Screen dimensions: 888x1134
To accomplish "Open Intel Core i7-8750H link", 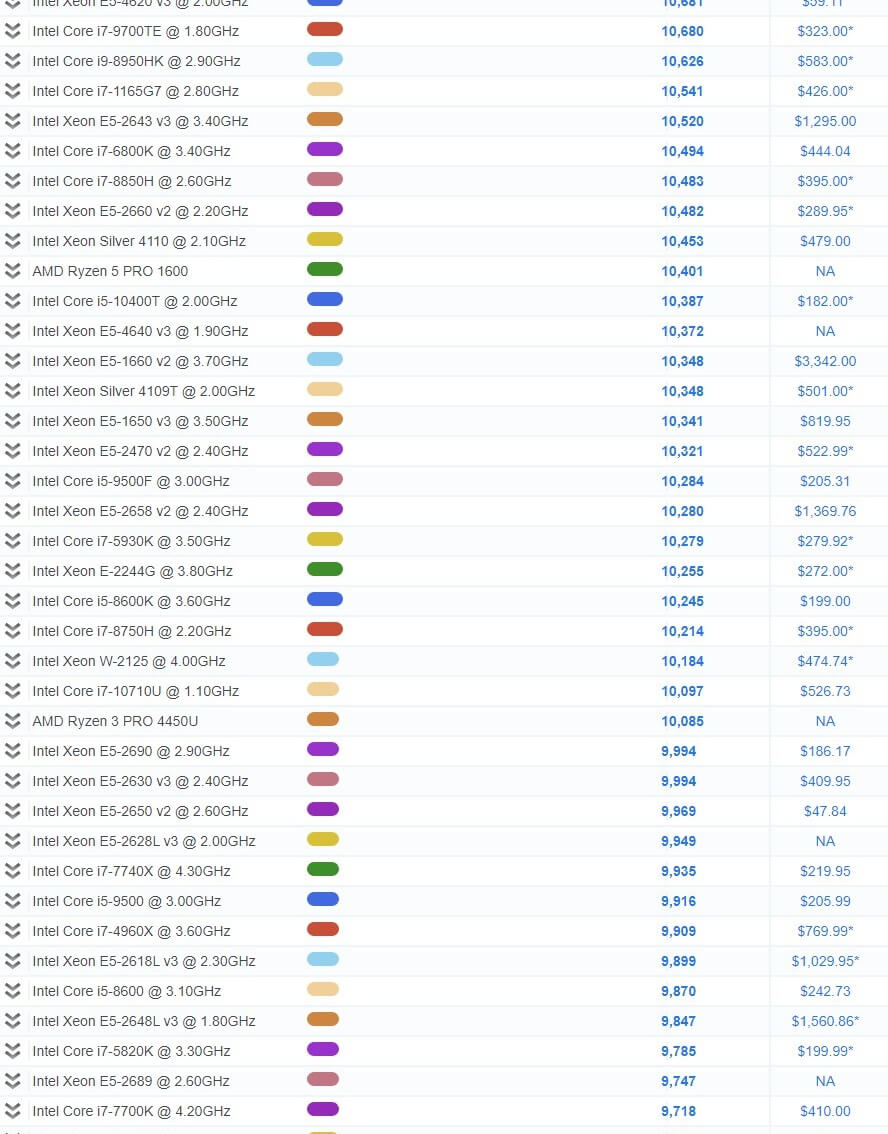I will pyautogui.click(x=132, y=631).
